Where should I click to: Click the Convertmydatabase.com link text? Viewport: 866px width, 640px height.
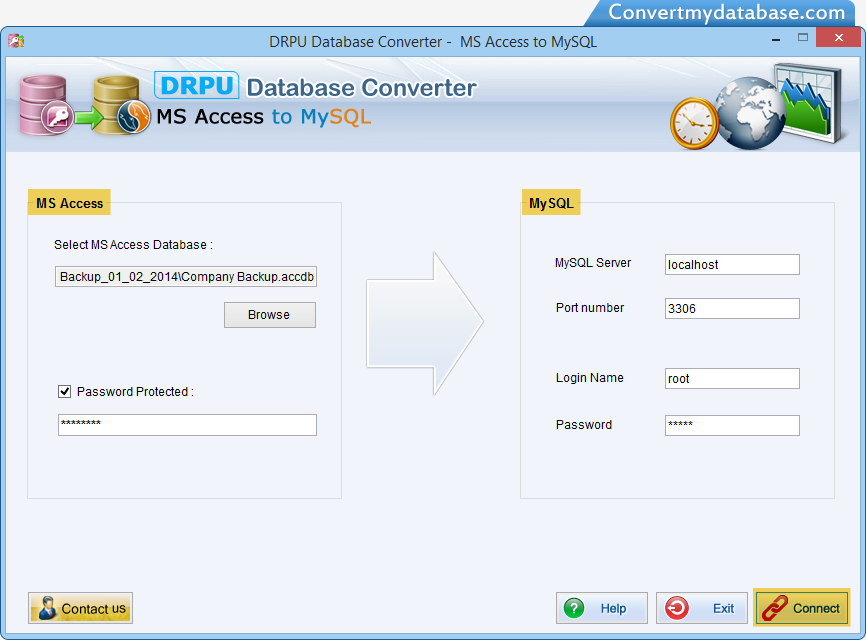(726, 12)
